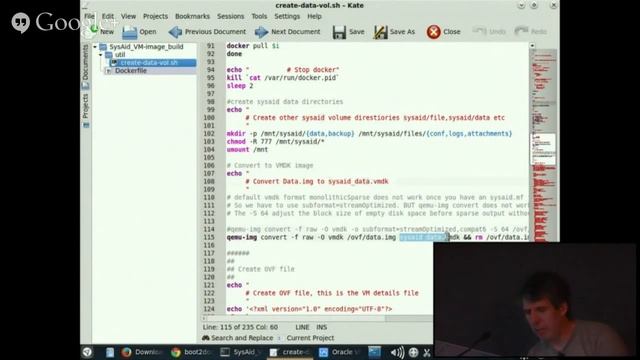Open the Settings menu
640x360 pixels.
[287, 16]
